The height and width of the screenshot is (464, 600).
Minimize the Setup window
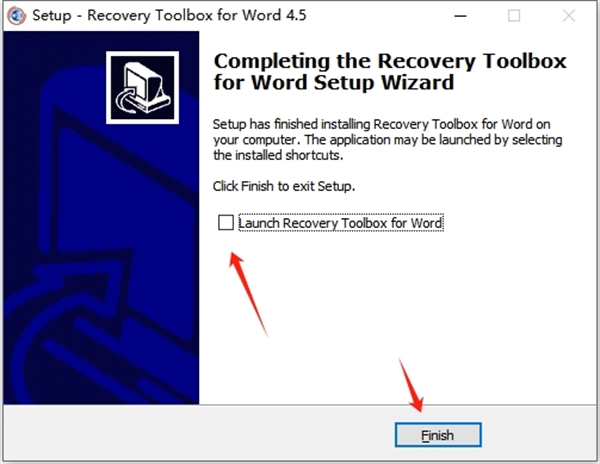point(460,16)
